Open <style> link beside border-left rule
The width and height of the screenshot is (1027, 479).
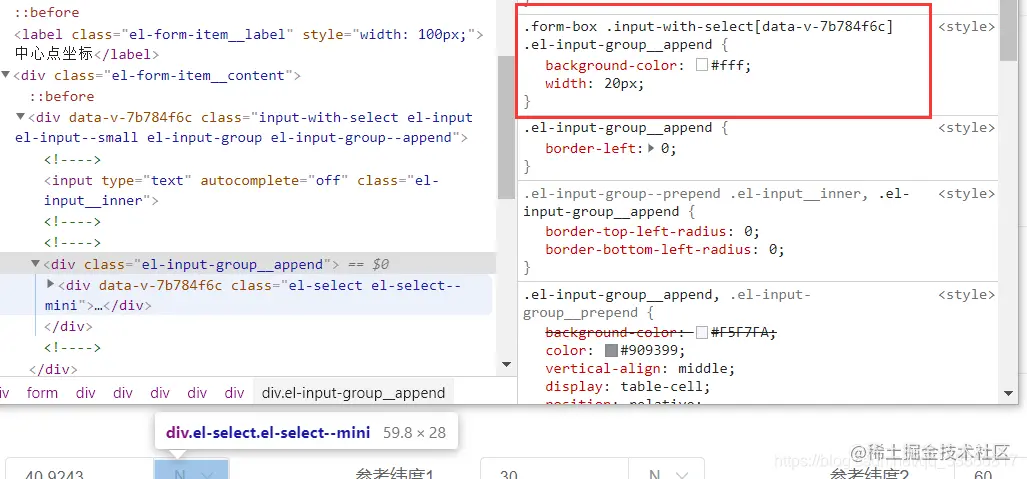(x=966, y=128)
